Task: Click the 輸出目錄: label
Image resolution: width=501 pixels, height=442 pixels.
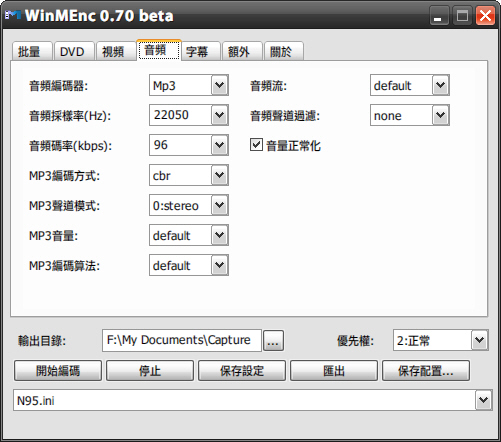Action: click(x=42, y=341)
